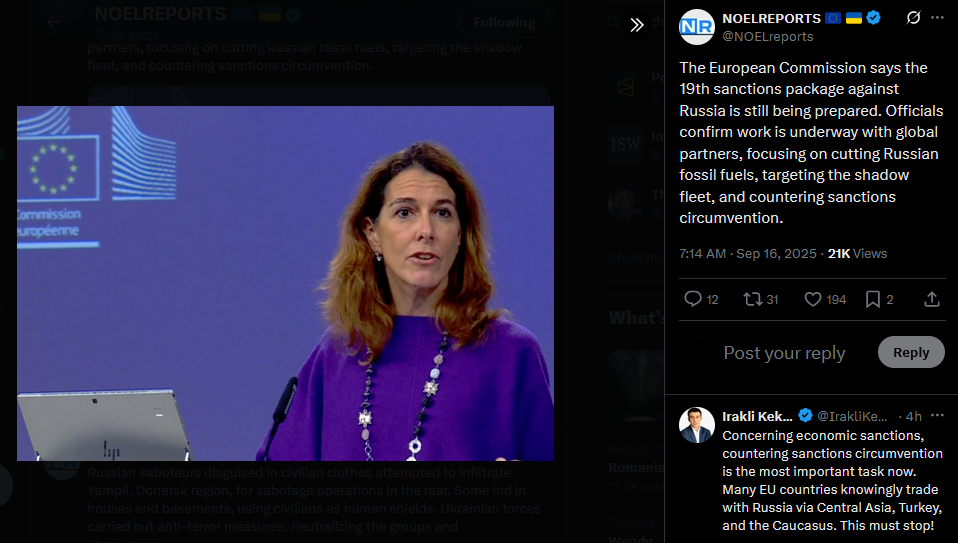This screenshot has height=543, width=958.
Task: Open Irakli Kek's profile avatar
Action: point(697,425)
